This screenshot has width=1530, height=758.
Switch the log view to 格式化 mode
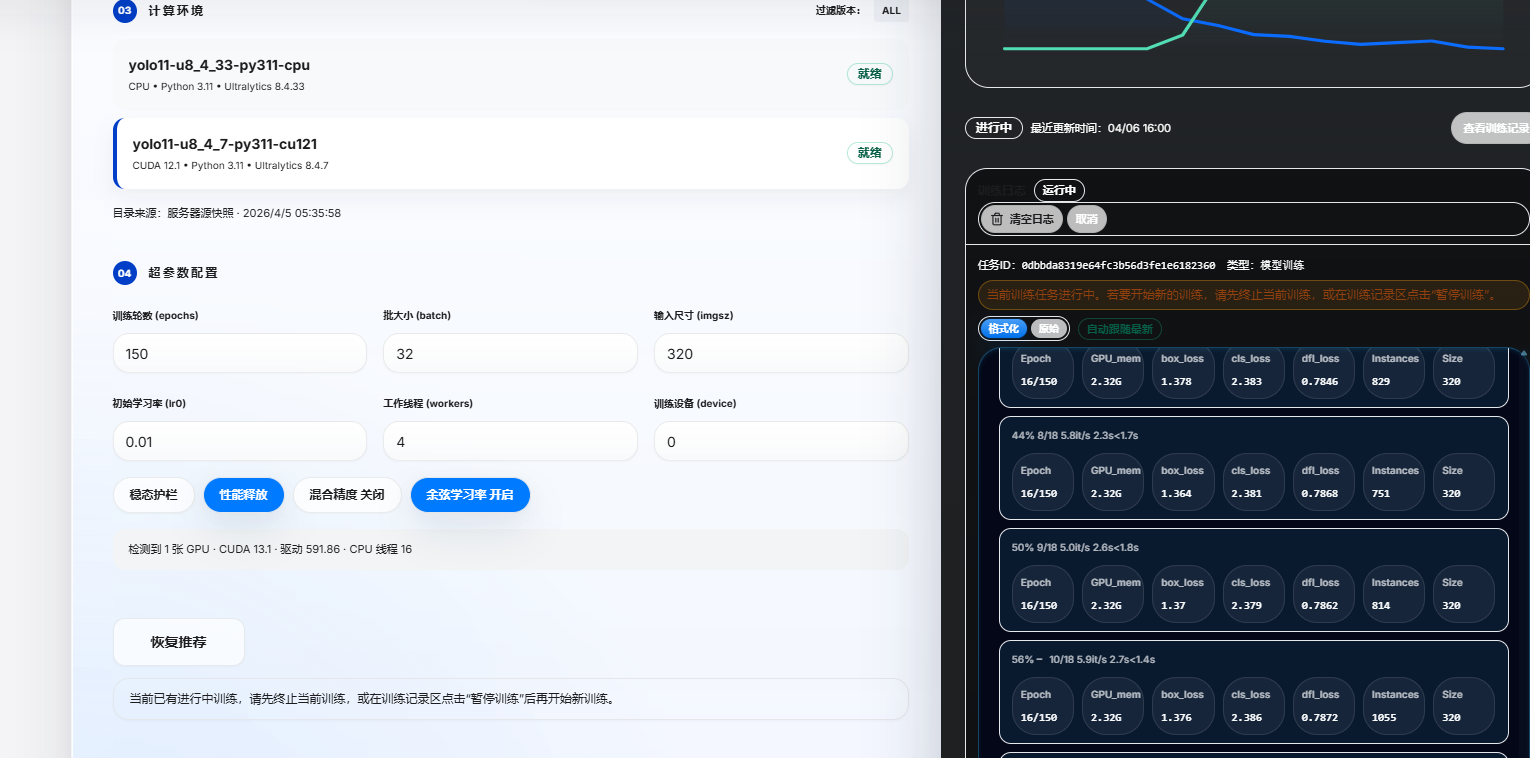[1003, 328]
